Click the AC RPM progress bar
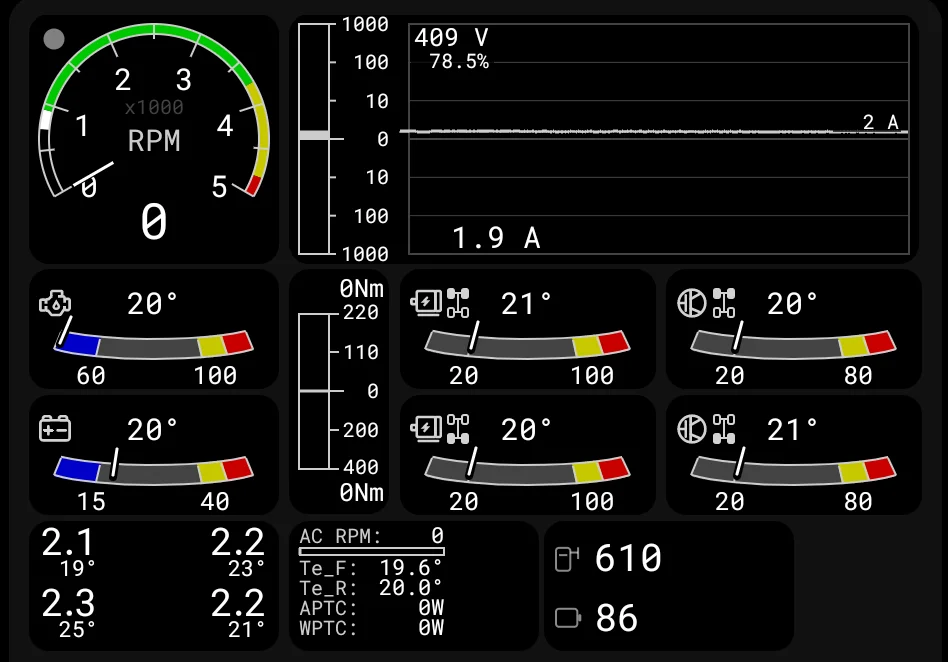This screenshot has height=662, width=948. [x=372, y=551]
